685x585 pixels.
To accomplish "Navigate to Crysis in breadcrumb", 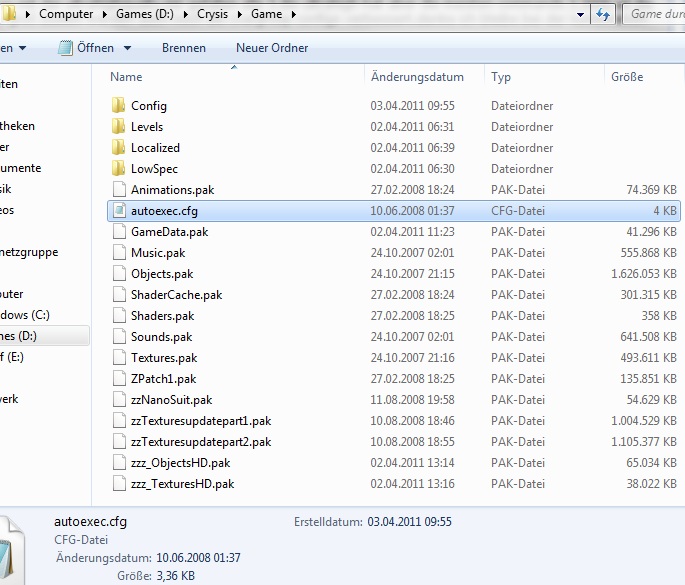I will [x=212, y=14].
